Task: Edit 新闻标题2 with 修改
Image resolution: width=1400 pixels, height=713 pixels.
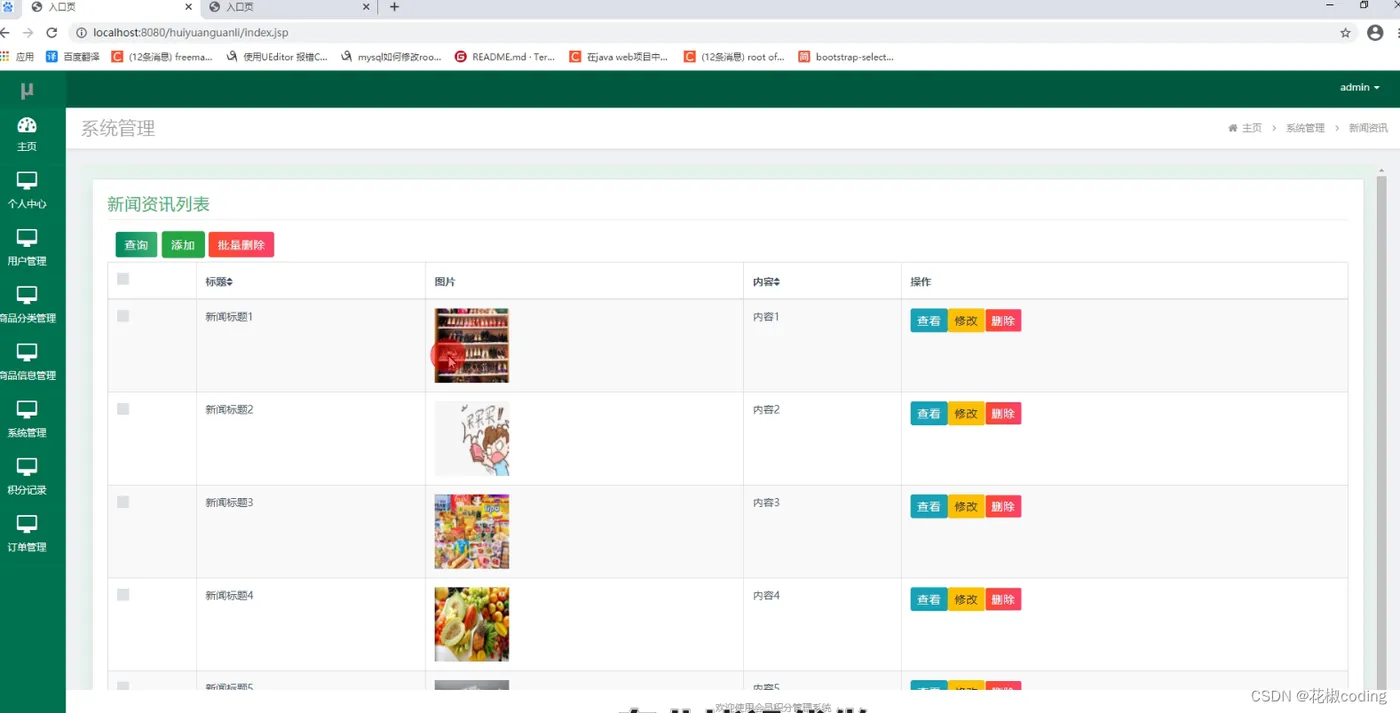Action: click(966, 414)
